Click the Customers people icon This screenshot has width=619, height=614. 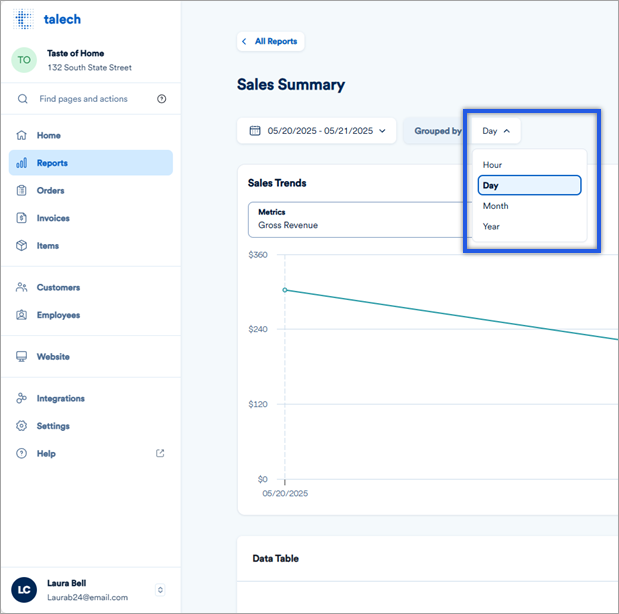point(21,287)
